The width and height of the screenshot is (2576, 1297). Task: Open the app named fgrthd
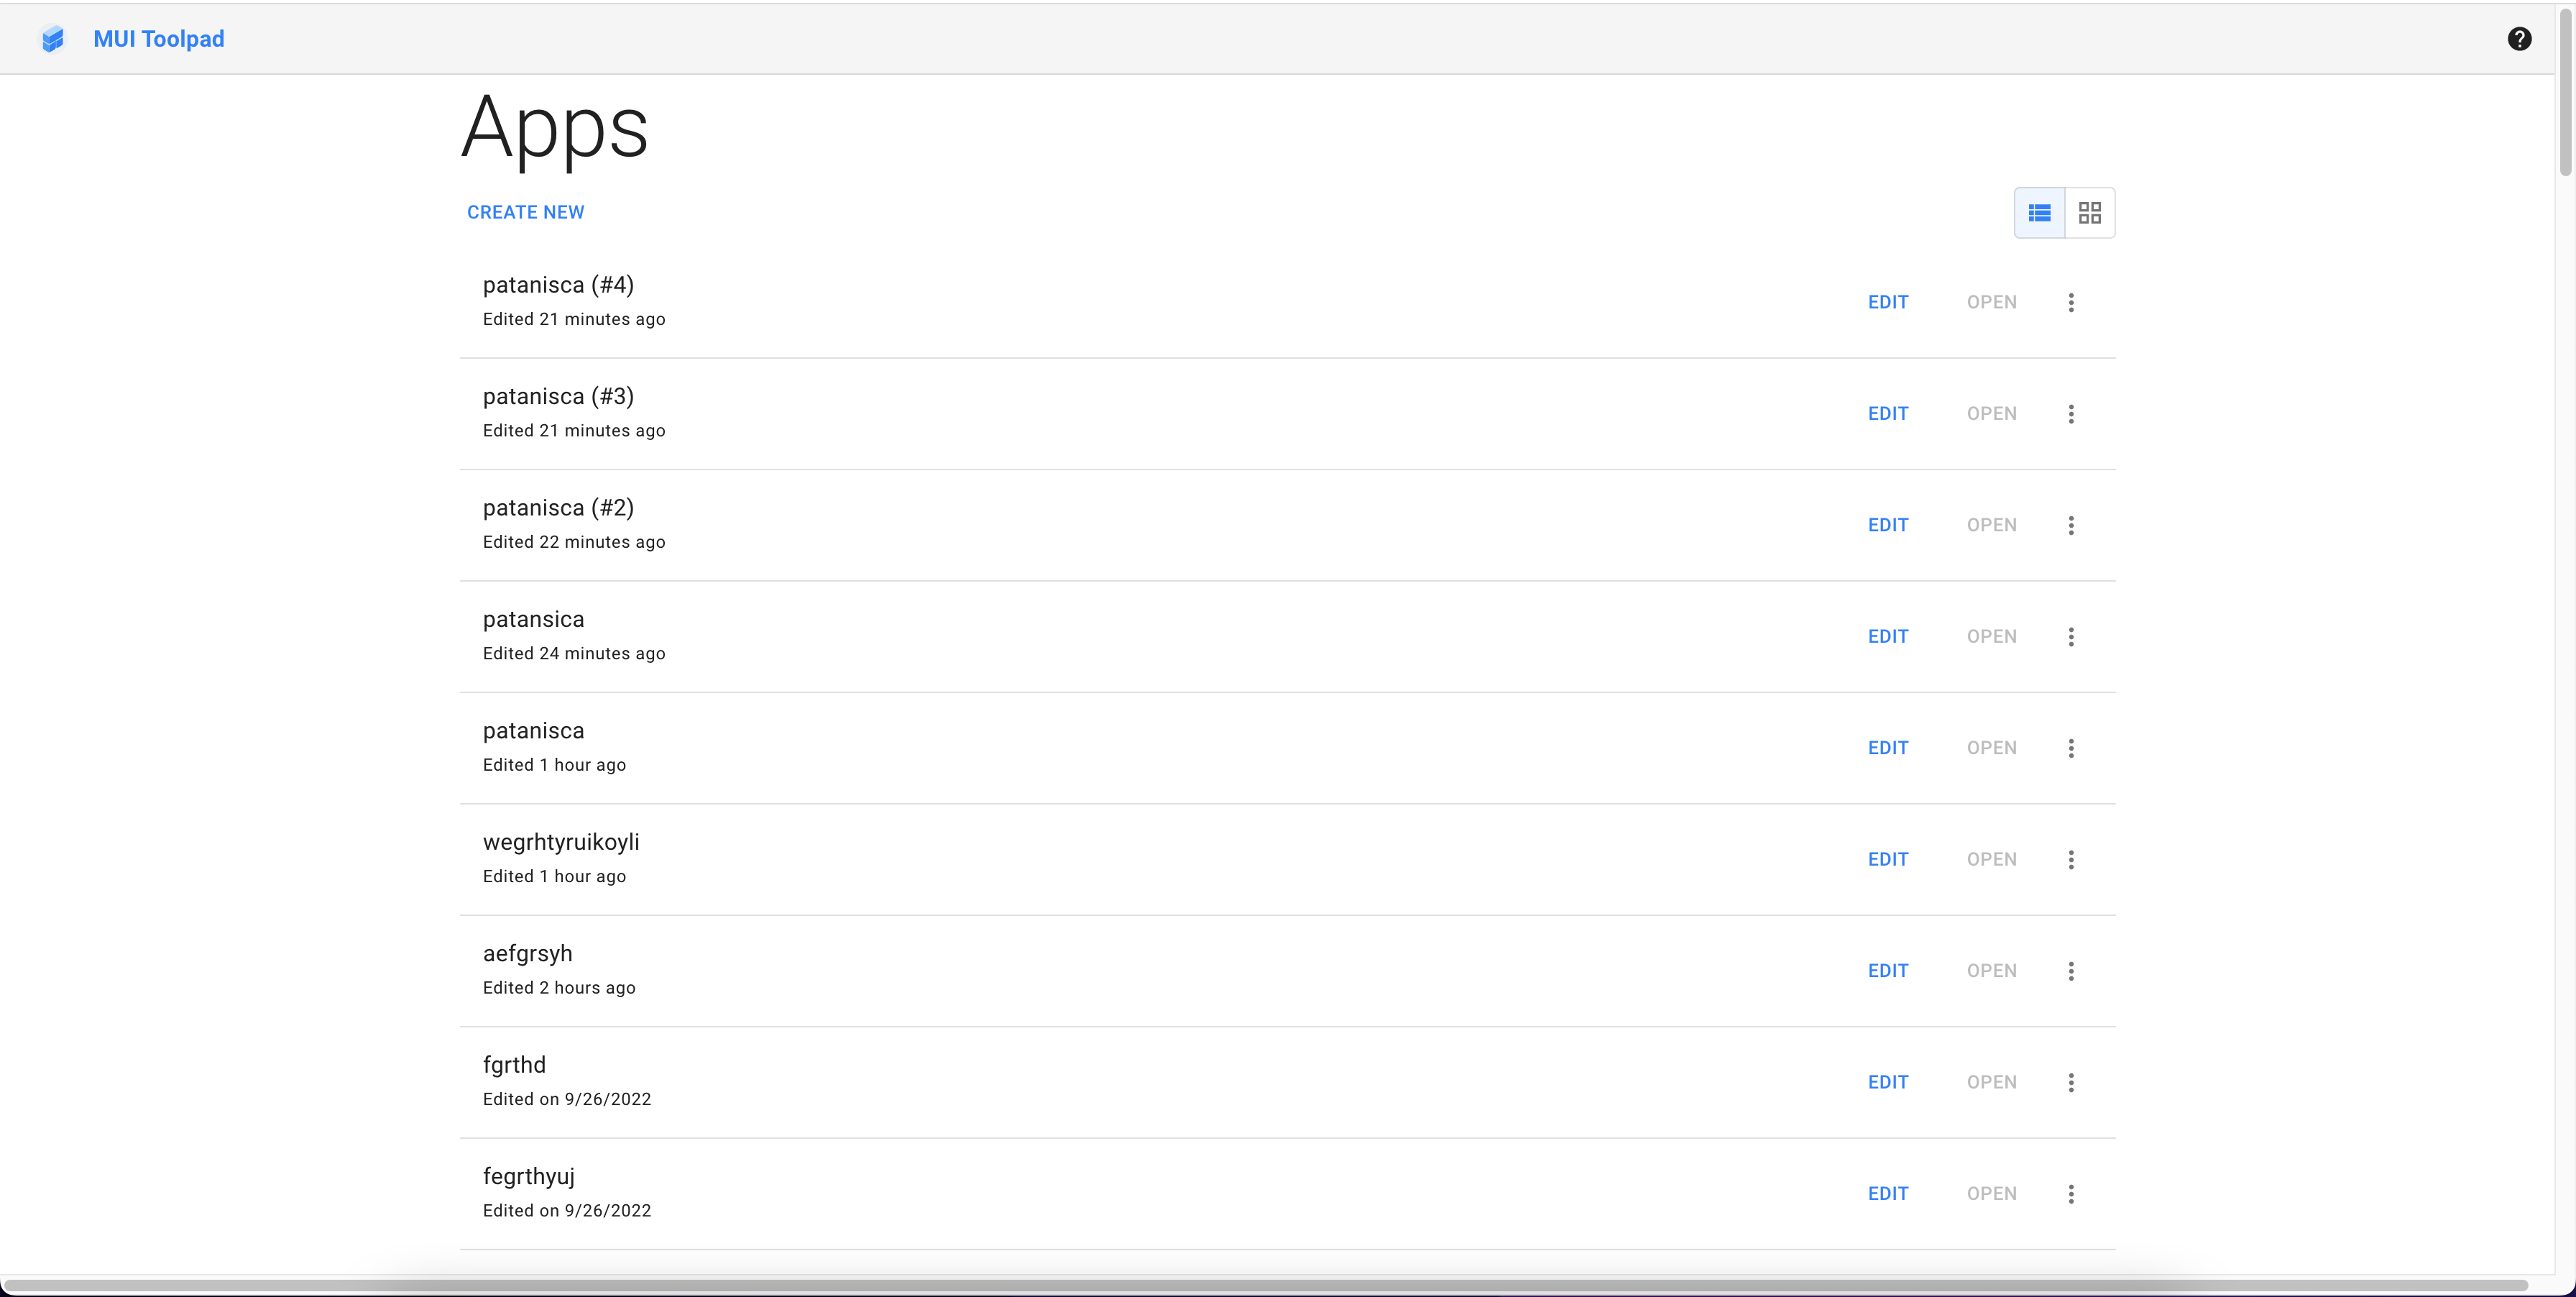(x=1990, y=1081)
